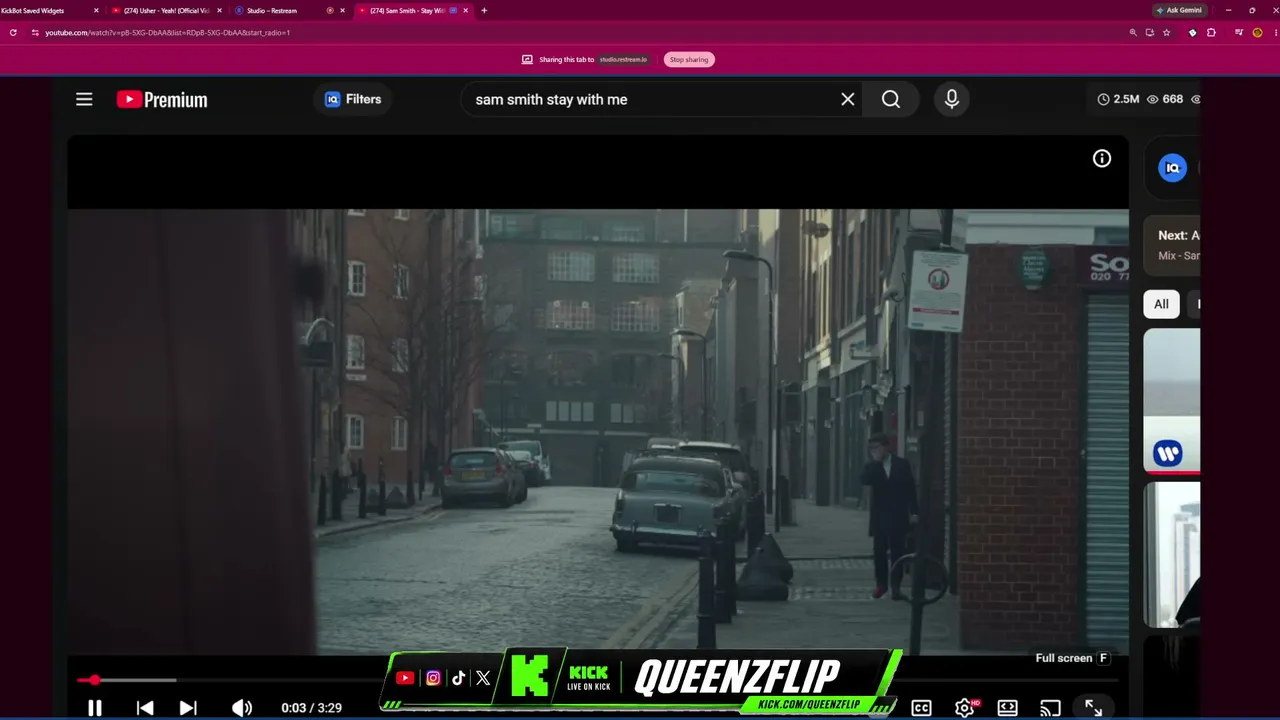1280x720 pixels.
Task: Open the Extensions puzzle icon
Action: tap(1212, 32)
